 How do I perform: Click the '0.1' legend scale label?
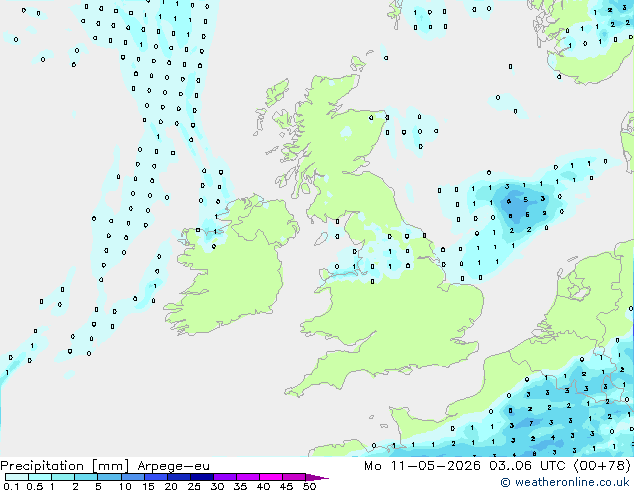pyautogui.click(x=11, y=486)
